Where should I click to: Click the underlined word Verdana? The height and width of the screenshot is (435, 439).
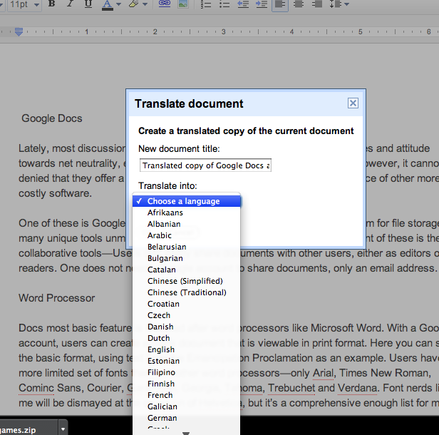click(x=357, y=388)
